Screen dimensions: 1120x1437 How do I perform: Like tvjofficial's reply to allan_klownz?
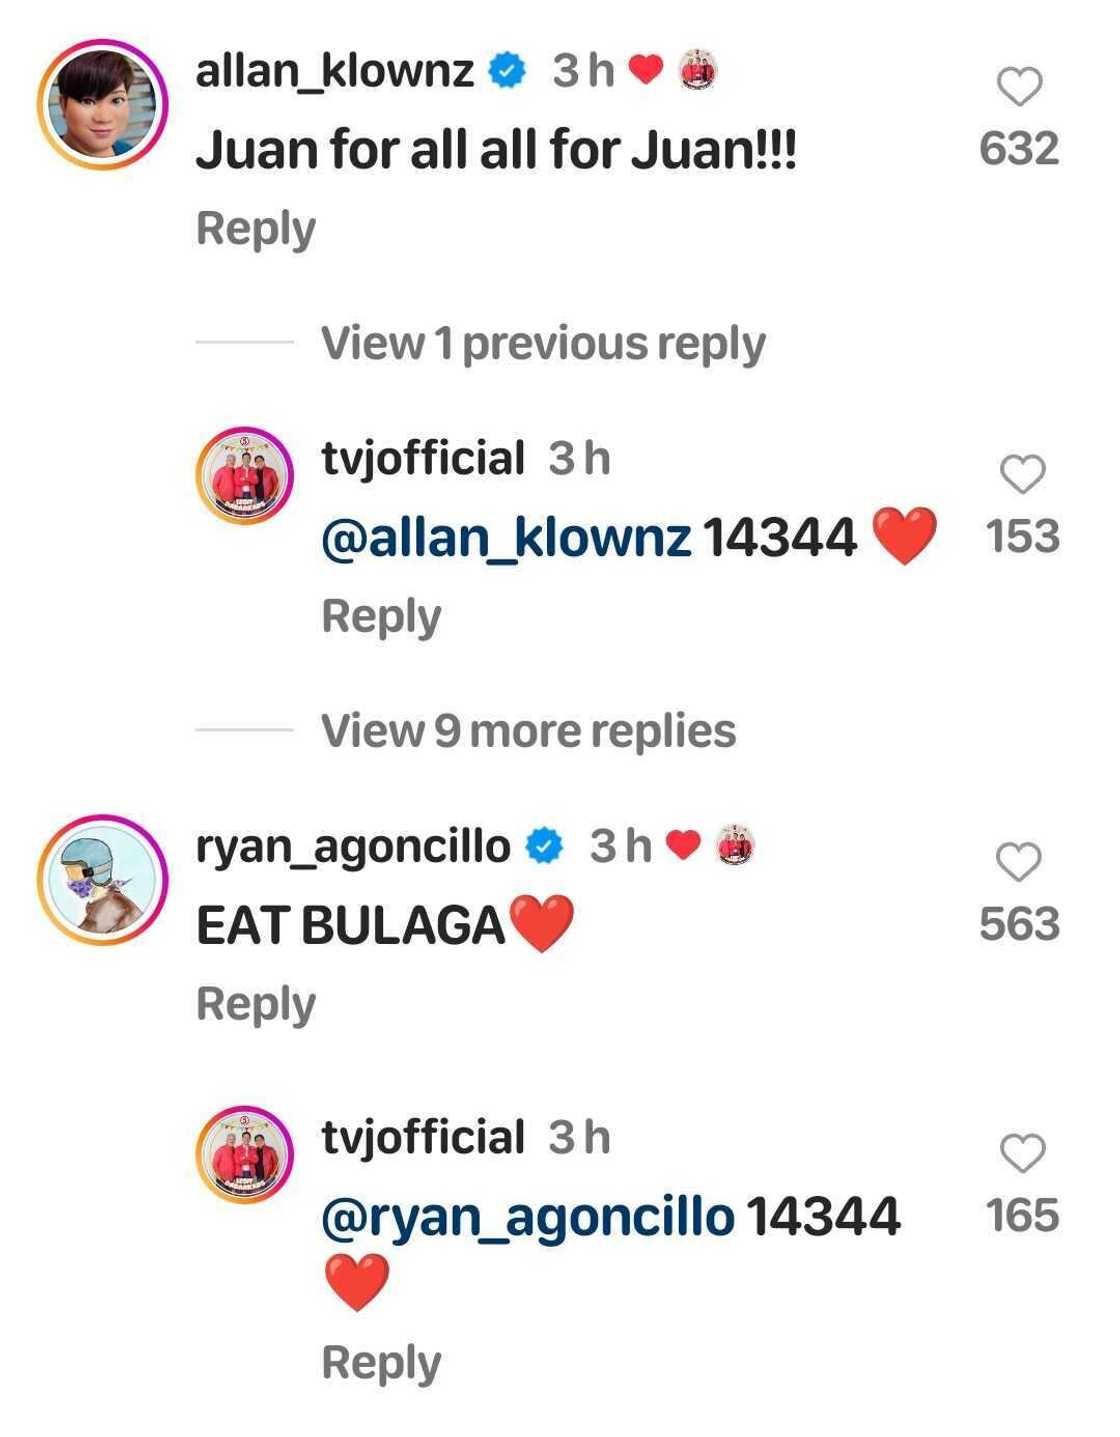point(1022,473)
